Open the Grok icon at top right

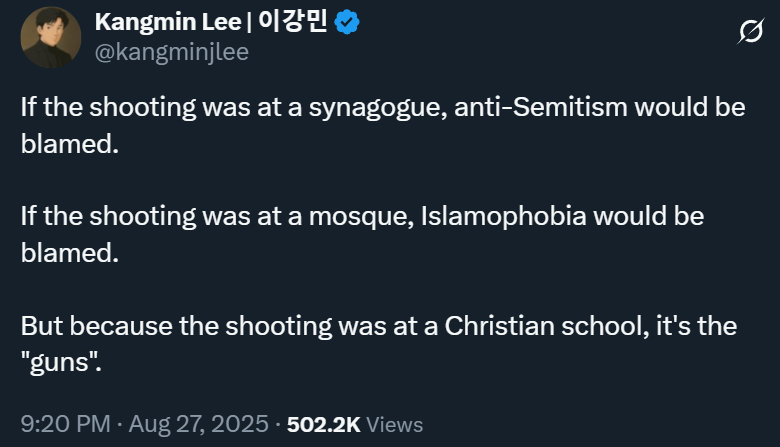(x=749, y=33)
